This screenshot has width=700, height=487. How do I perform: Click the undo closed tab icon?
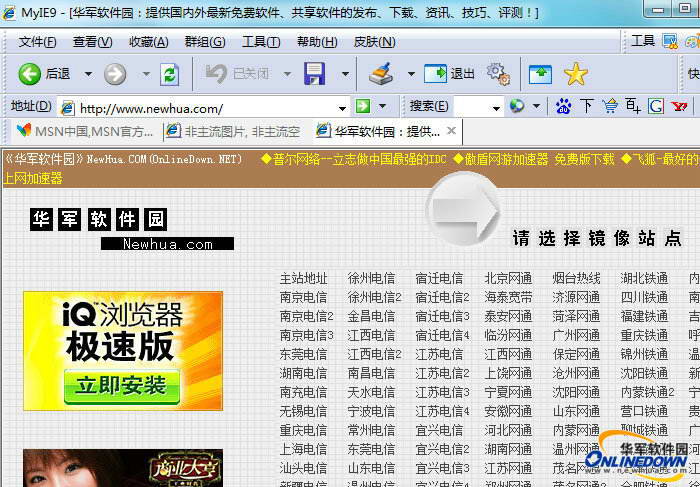[217, 73]
